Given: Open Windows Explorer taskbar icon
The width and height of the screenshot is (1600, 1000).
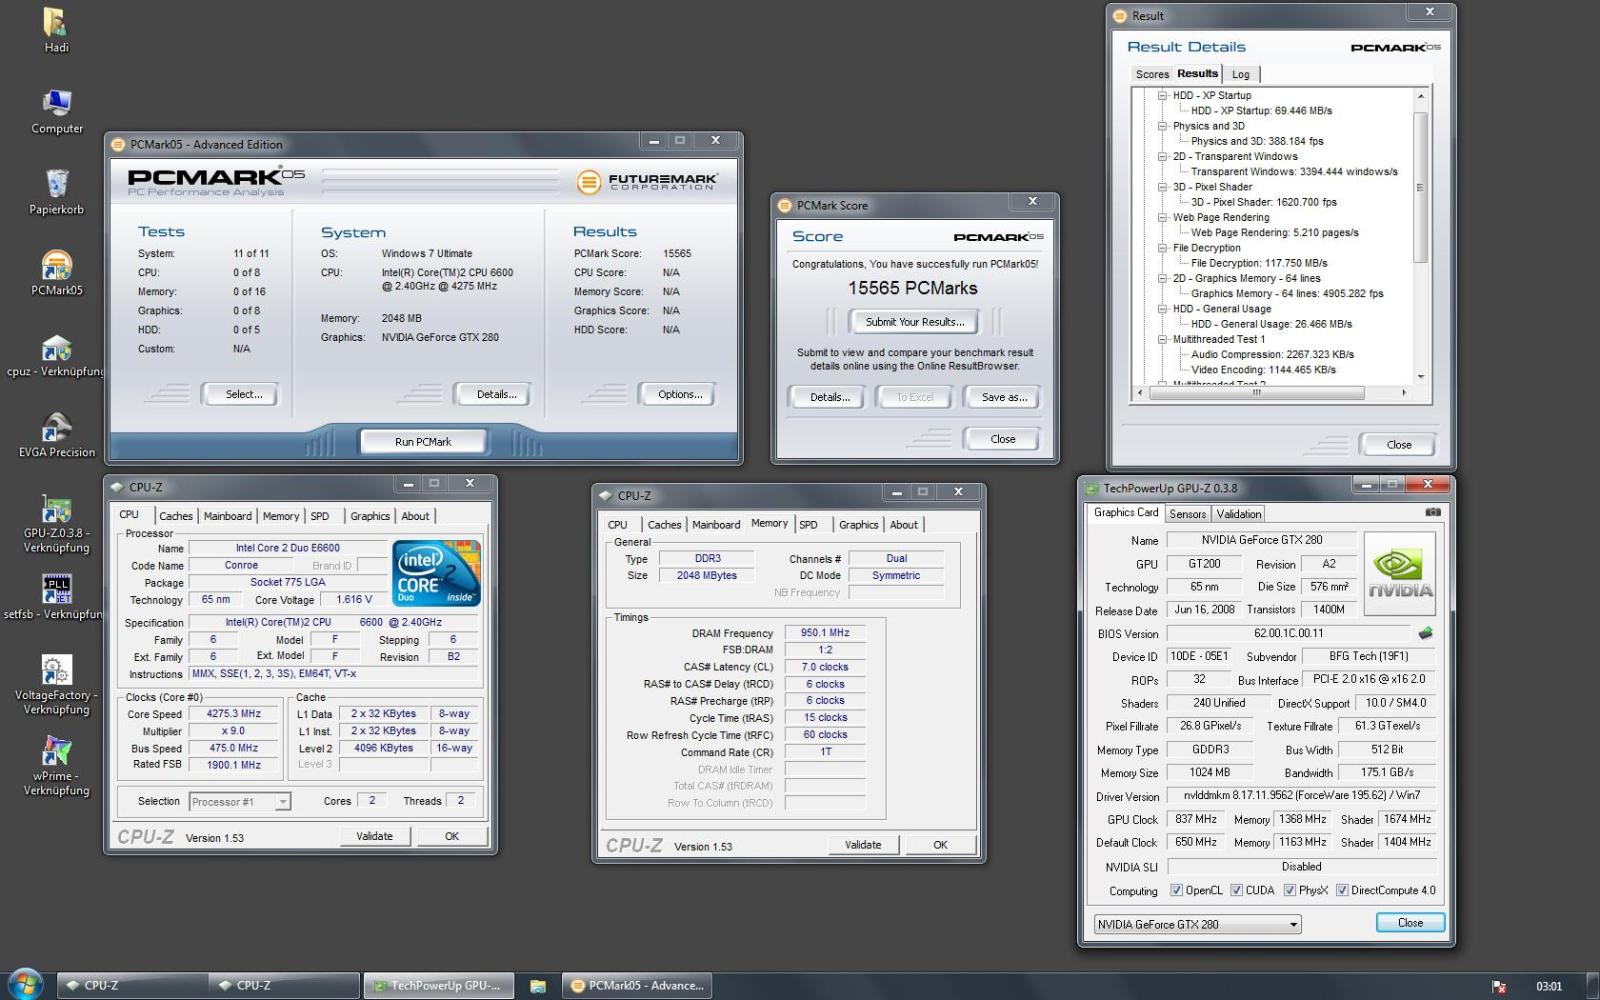Looking at the screenshot, I should pyautogui.click(x=538, y=986).
